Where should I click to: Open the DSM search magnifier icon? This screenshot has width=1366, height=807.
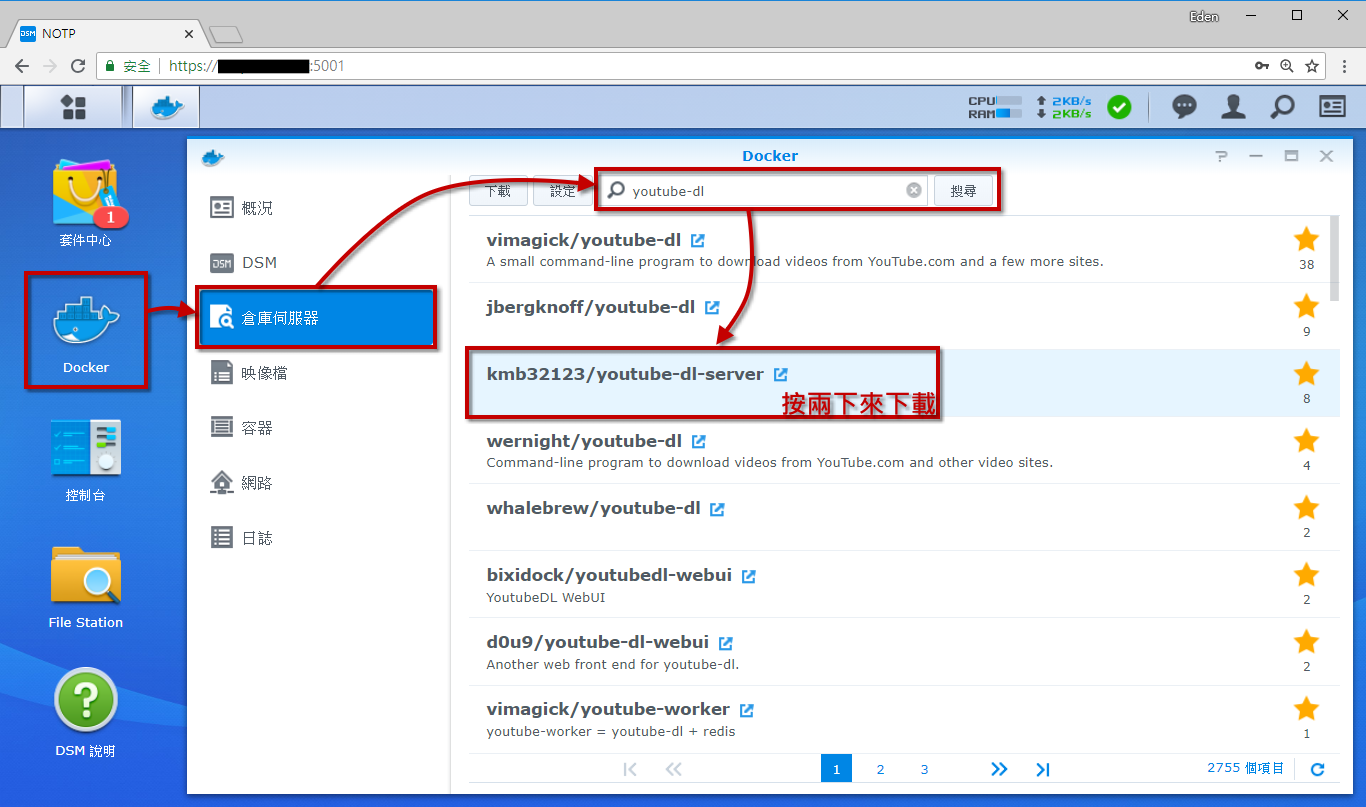click(x=1282, y=107)
